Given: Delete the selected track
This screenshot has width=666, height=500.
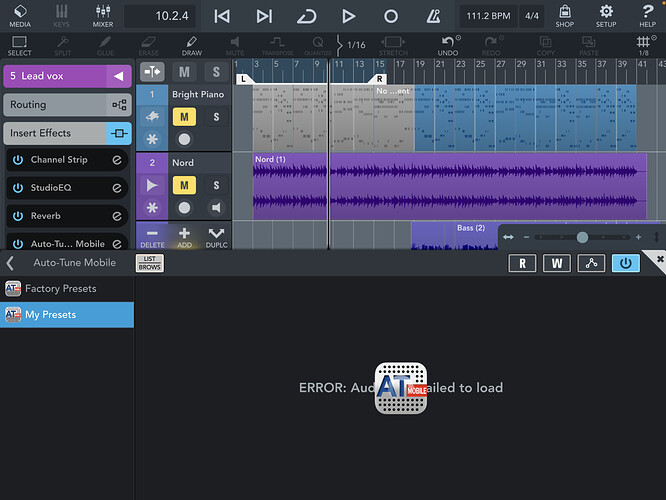Looking at the screenshot, I should (x=152, y=237).
